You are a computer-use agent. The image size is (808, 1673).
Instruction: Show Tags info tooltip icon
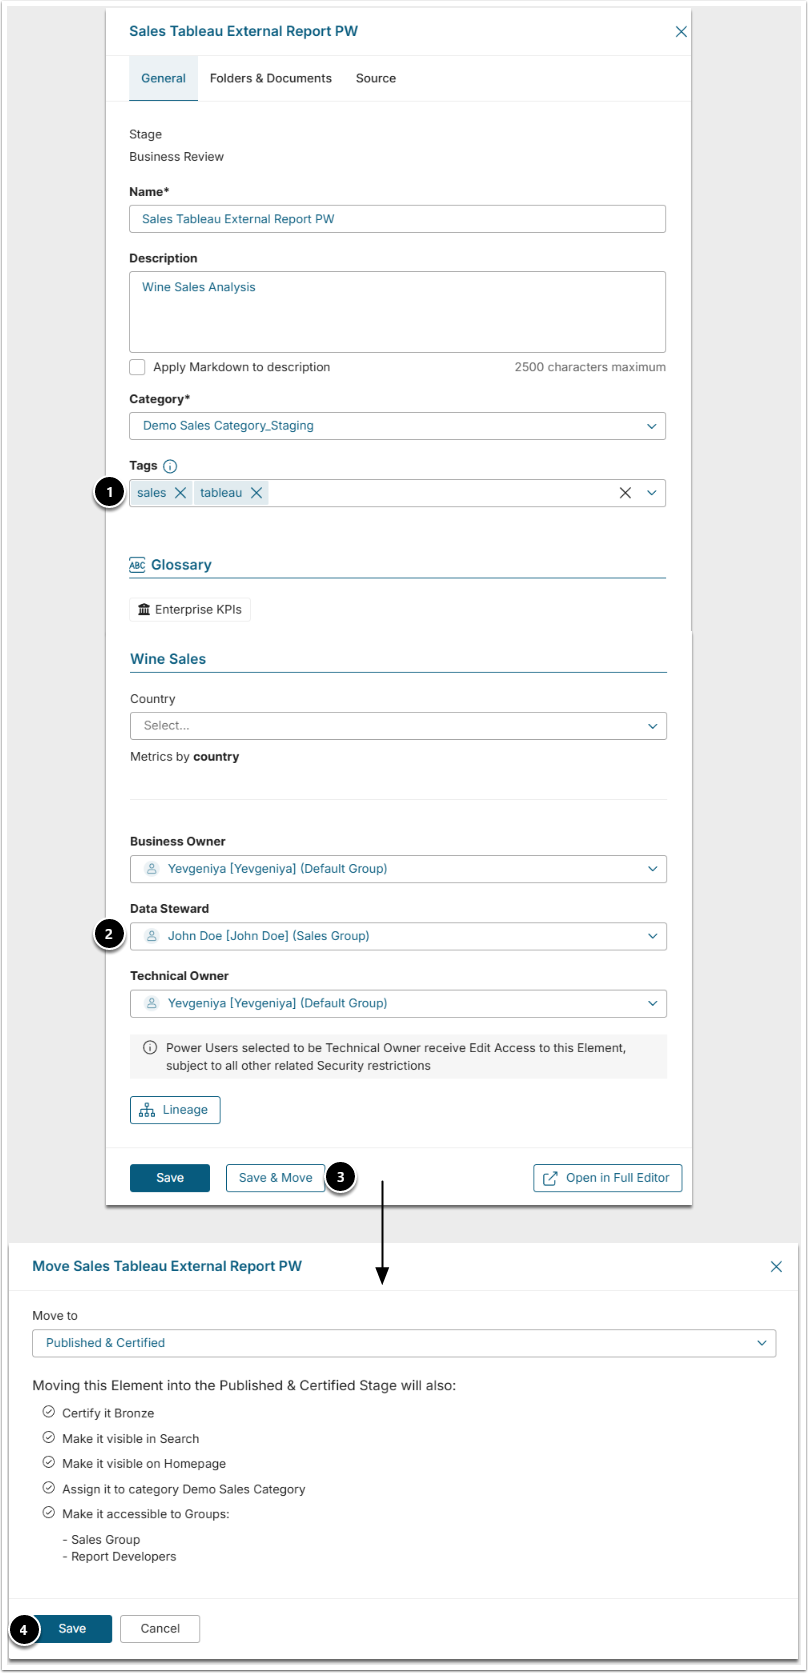point(170,466)
